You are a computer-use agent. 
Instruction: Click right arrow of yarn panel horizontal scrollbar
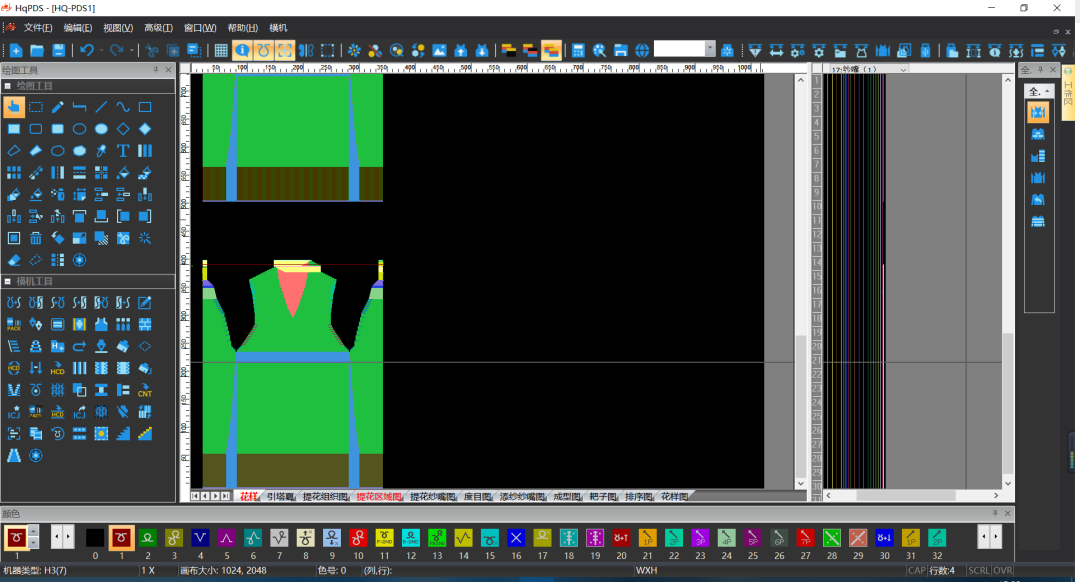[x=996, y=495]
